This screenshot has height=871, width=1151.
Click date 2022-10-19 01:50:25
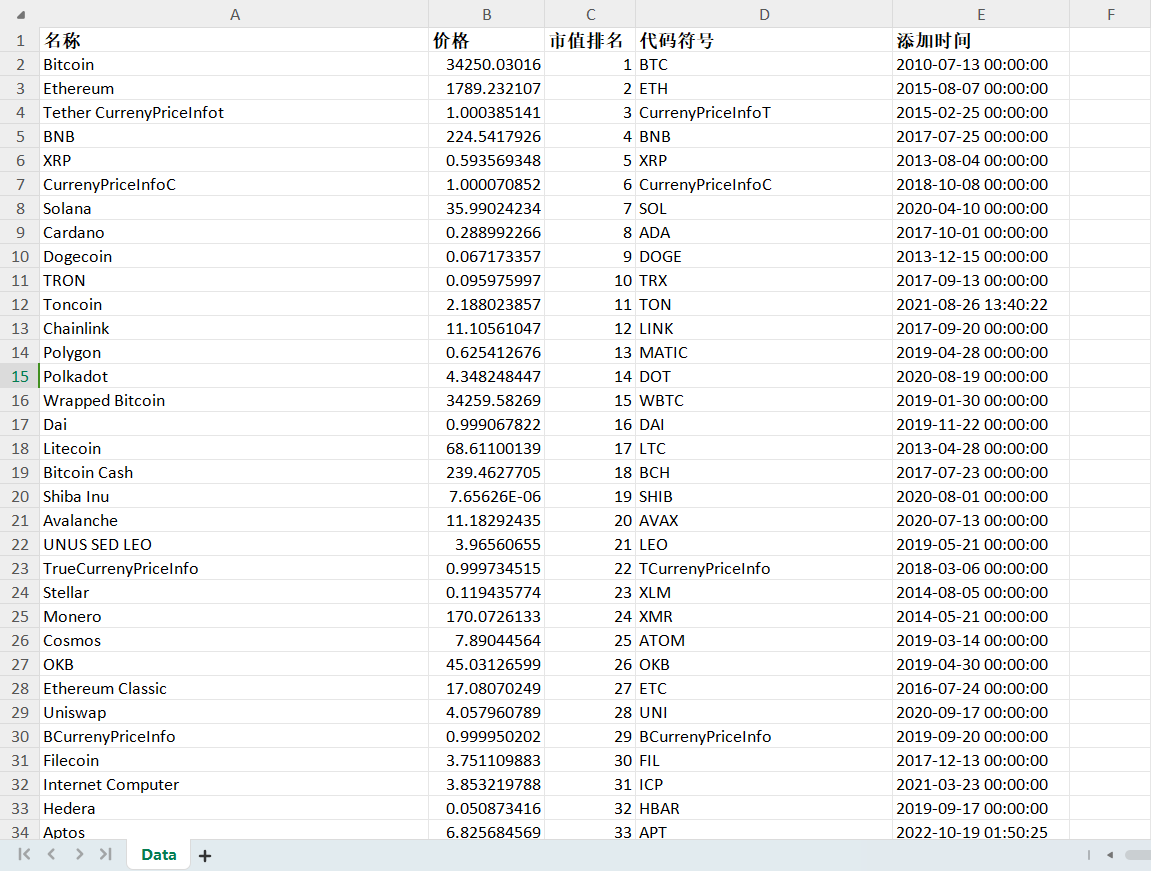point(981,831)
